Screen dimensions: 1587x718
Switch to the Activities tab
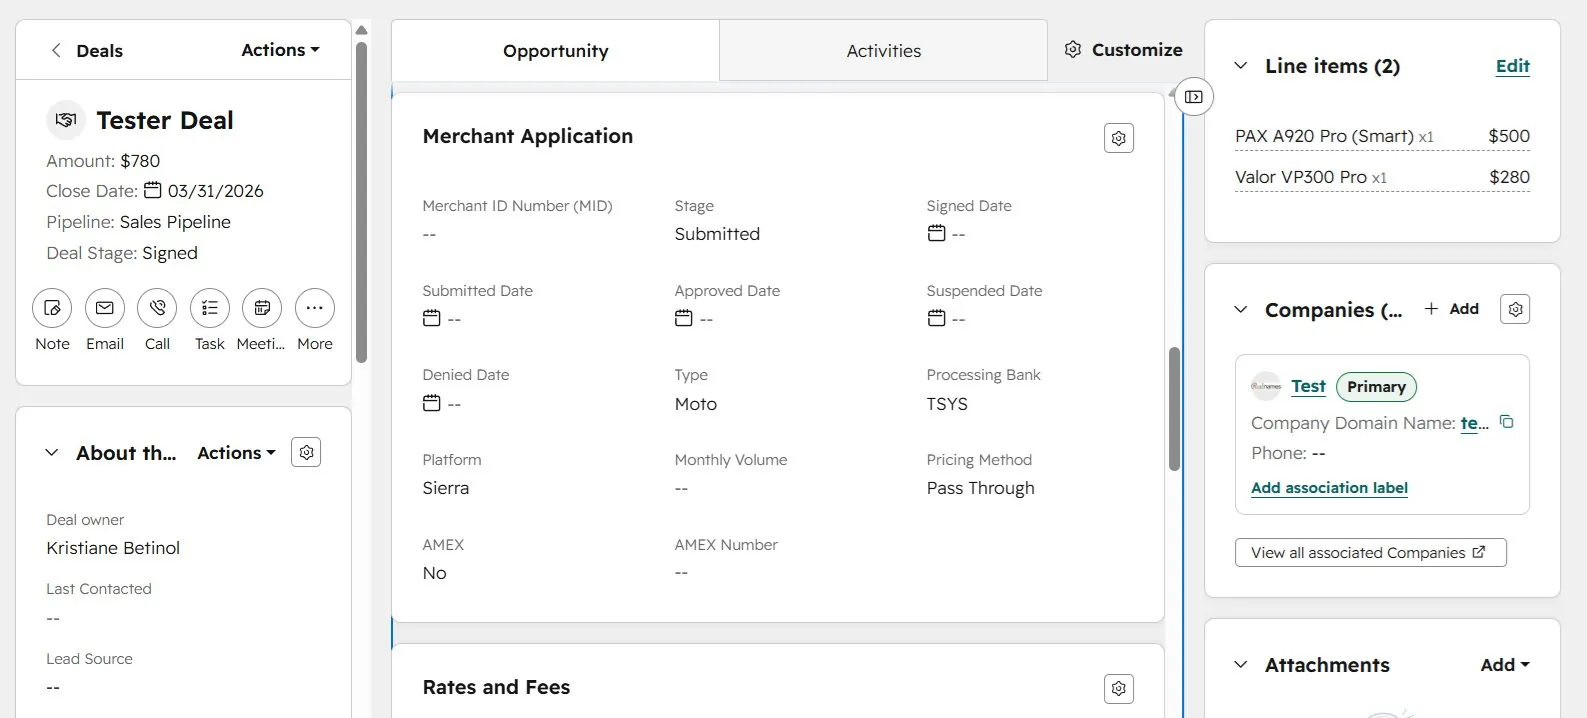[x=883, y=51]
